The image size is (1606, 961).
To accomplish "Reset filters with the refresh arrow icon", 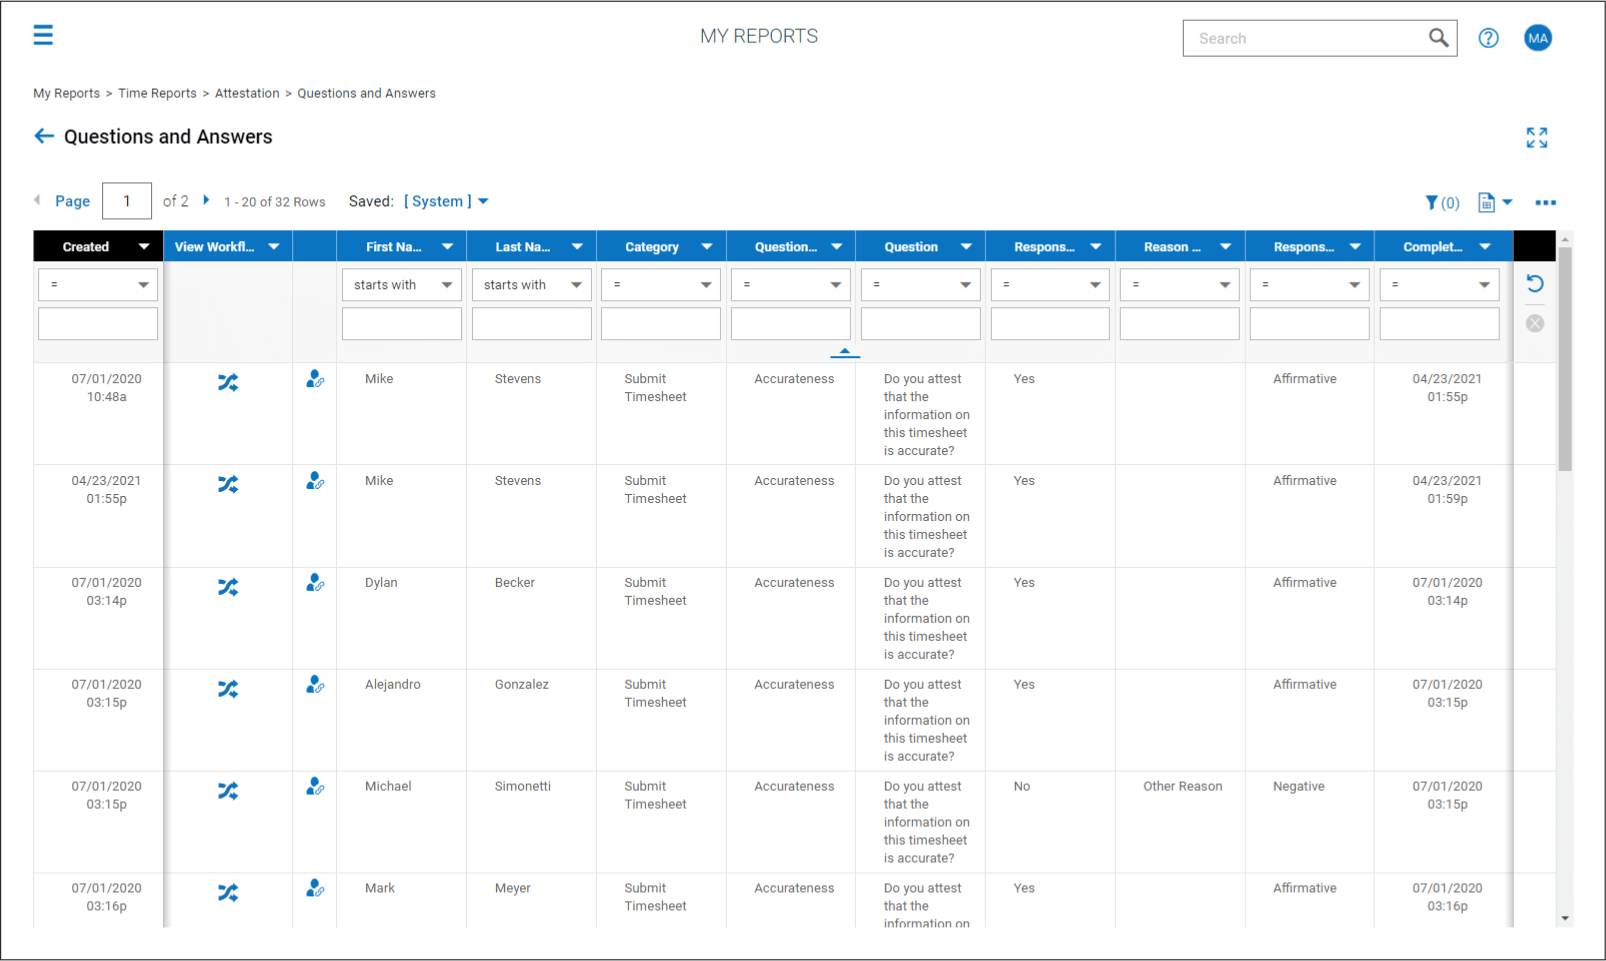I will point(1535,284).
